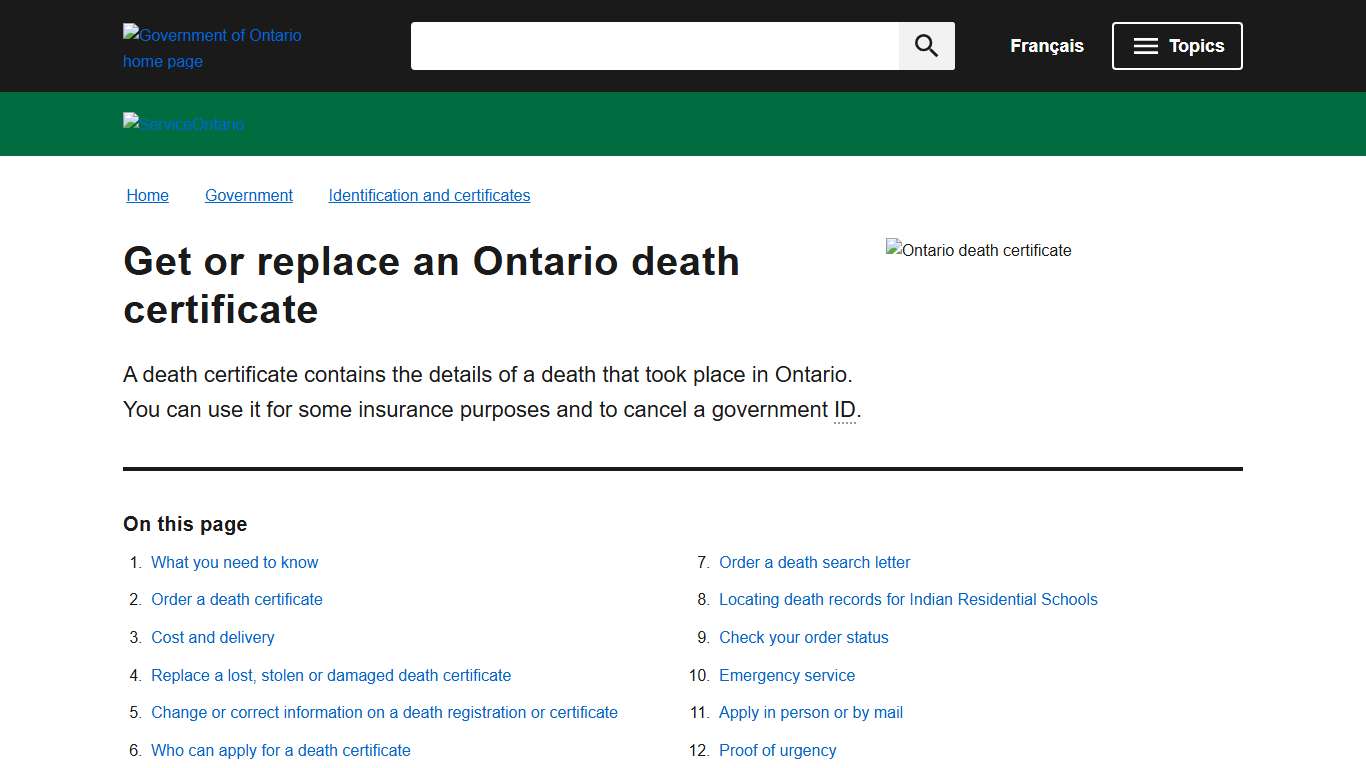
Task: Open Order a death search letter
Action: coord(814,562)
